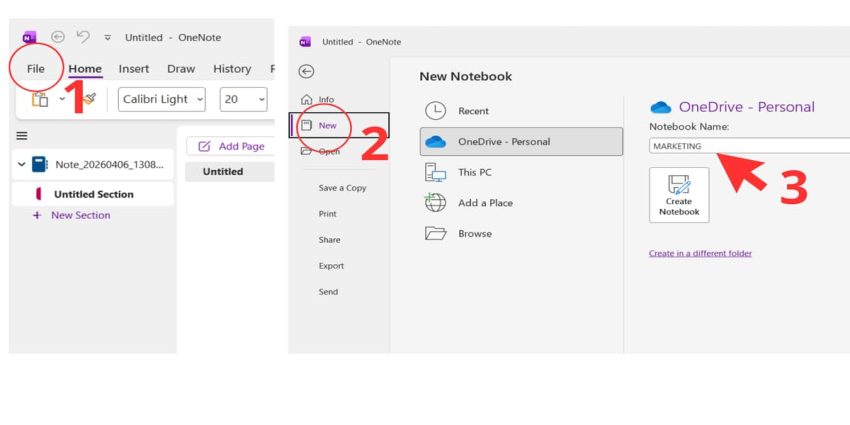Click Send in backstage menu
This screenshot has height=425, width=850.
328,292
